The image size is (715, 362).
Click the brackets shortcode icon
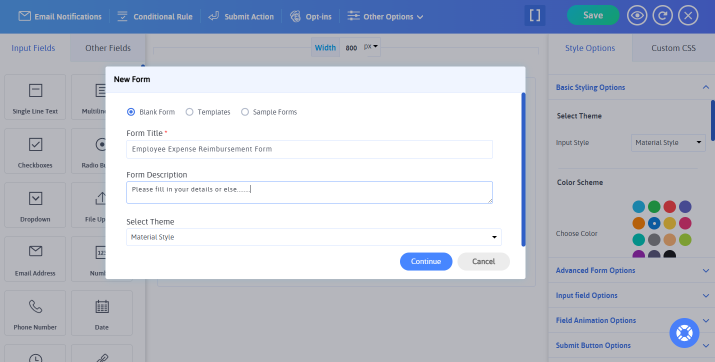point(535,16)
